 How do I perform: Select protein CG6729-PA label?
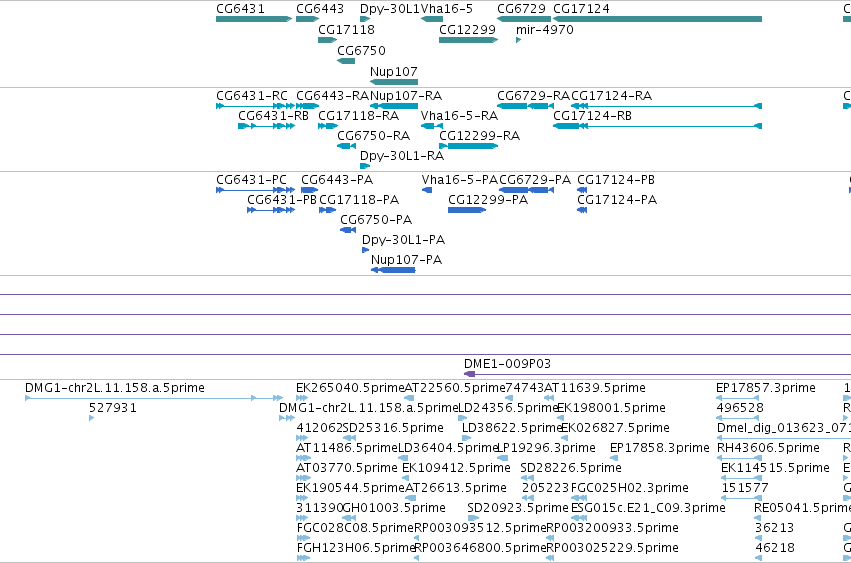(x=535, y=180)
